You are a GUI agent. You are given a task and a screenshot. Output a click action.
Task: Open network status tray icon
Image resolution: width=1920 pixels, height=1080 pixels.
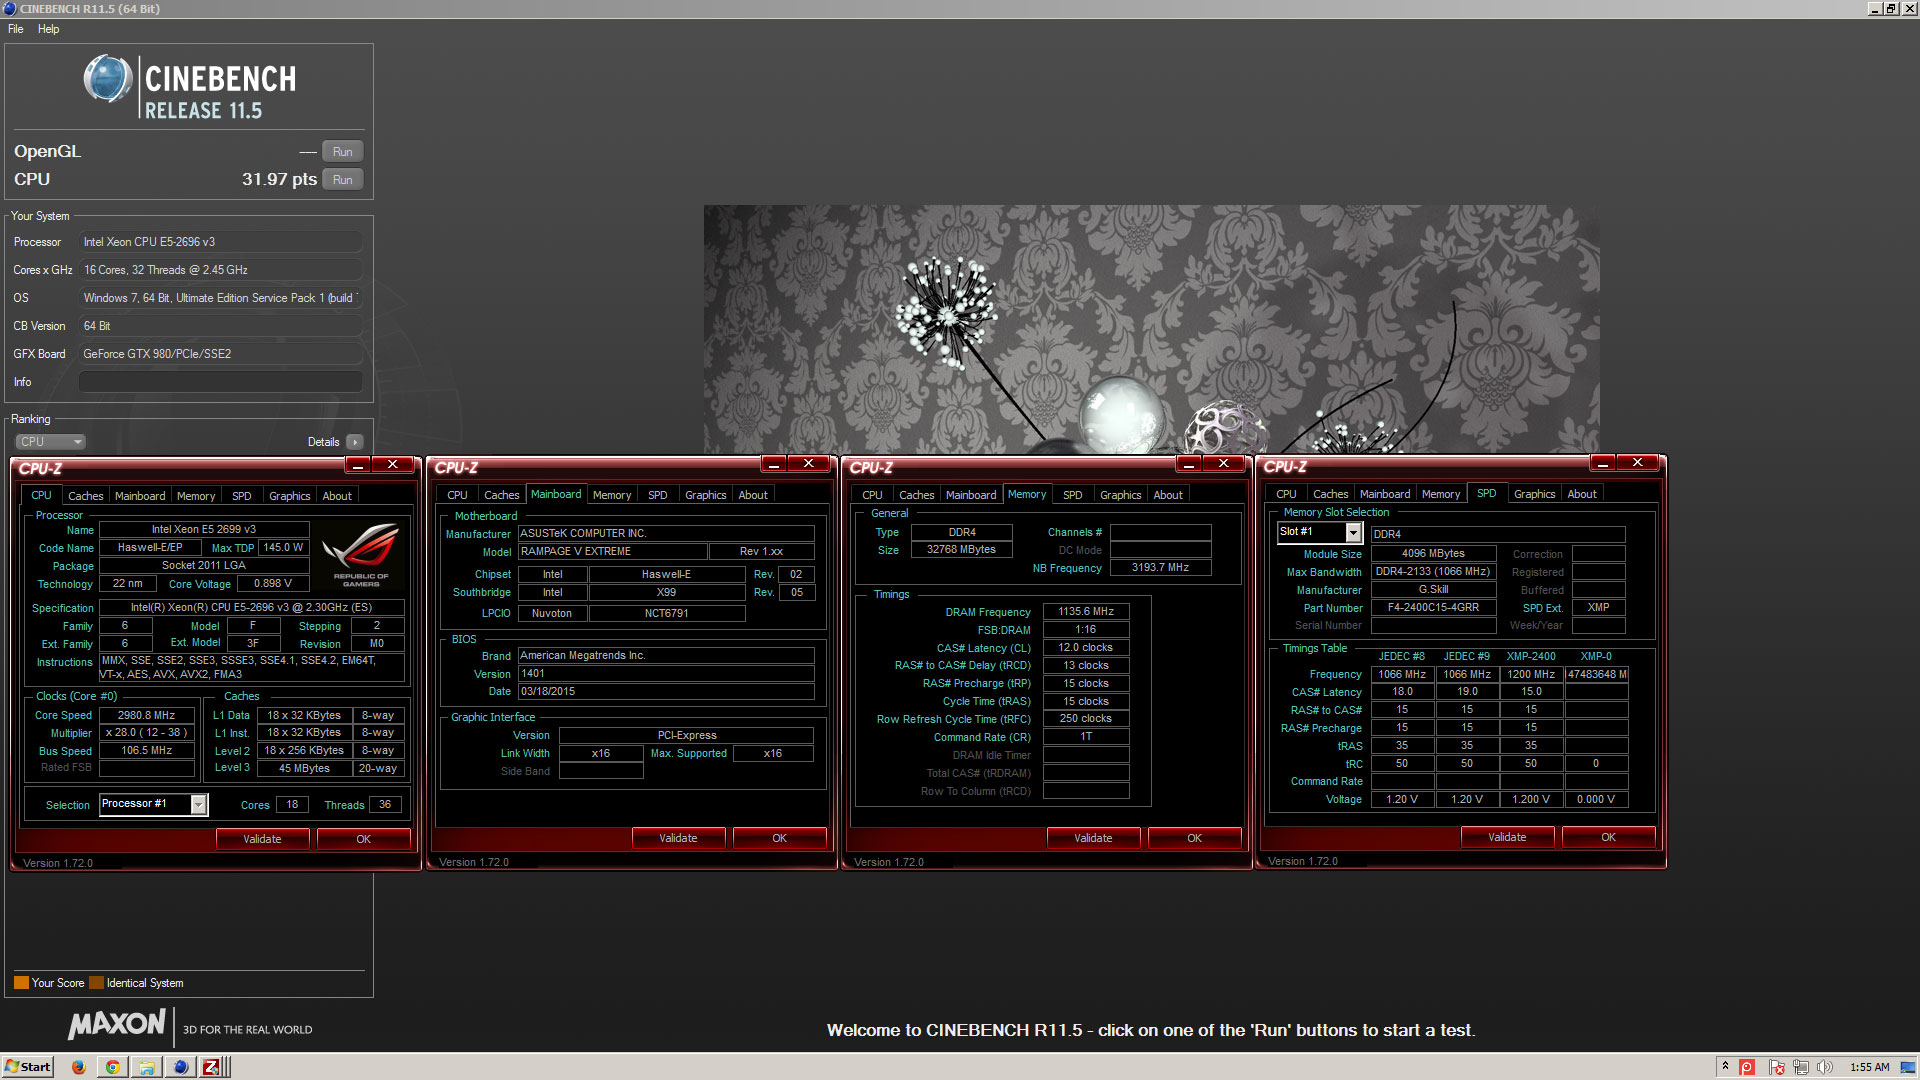click(x=1801, y=1067)
